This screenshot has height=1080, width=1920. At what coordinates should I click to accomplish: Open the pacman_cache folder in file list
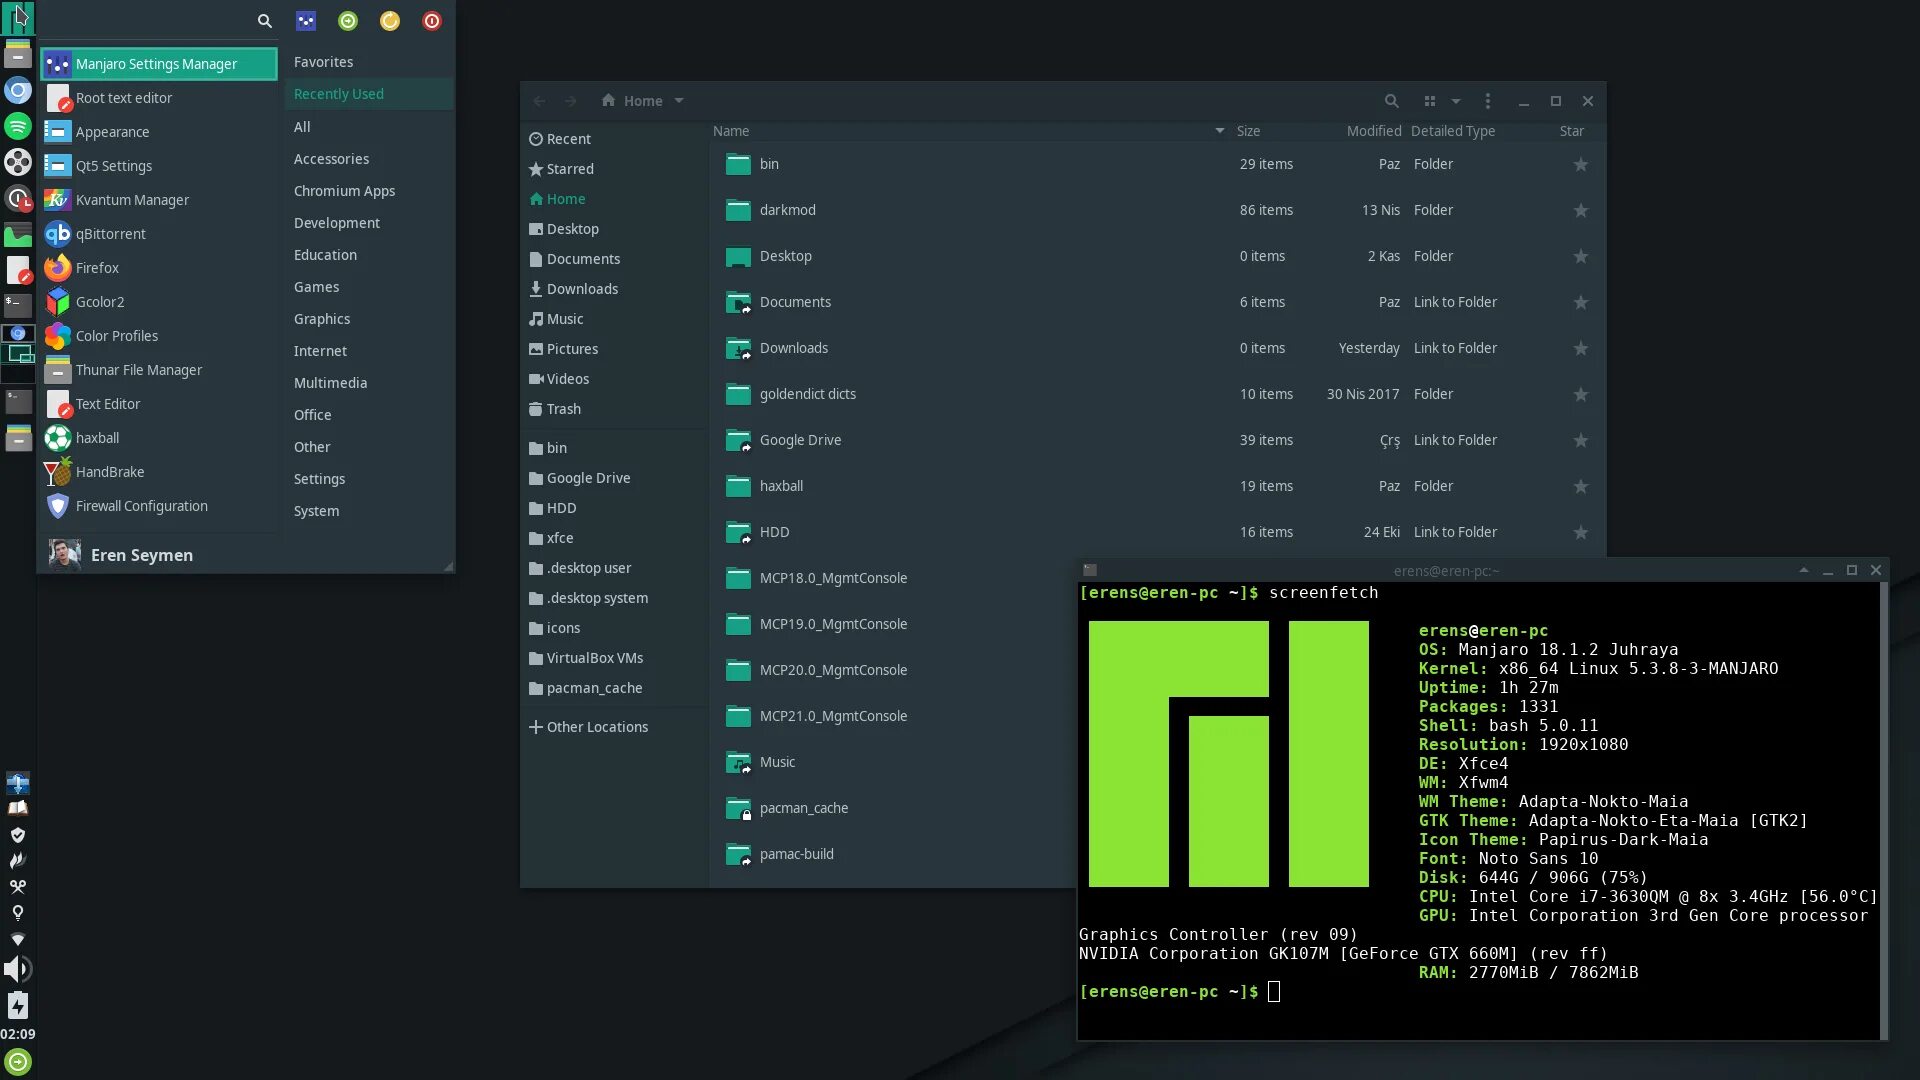pyautogui.click(x=803, y=808)
